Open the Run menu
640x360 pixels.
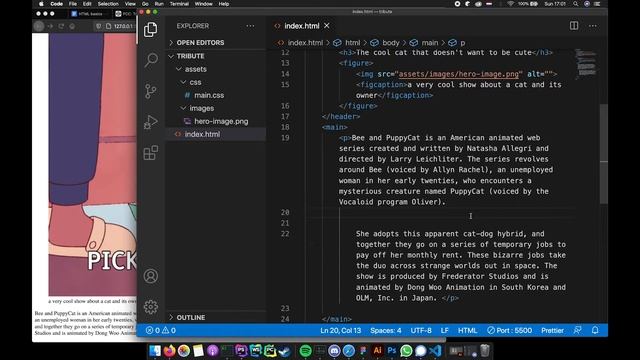159,4
